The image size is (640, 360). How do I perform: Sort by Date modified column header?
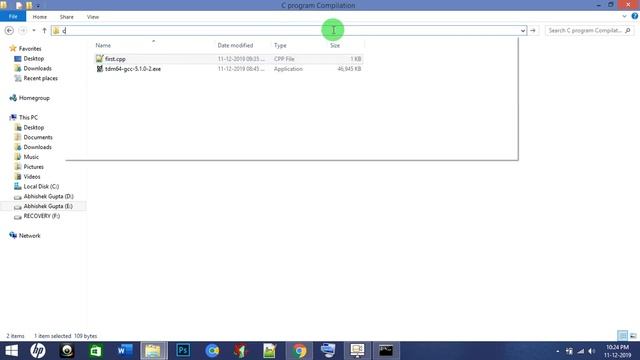(x=235, y=45)
